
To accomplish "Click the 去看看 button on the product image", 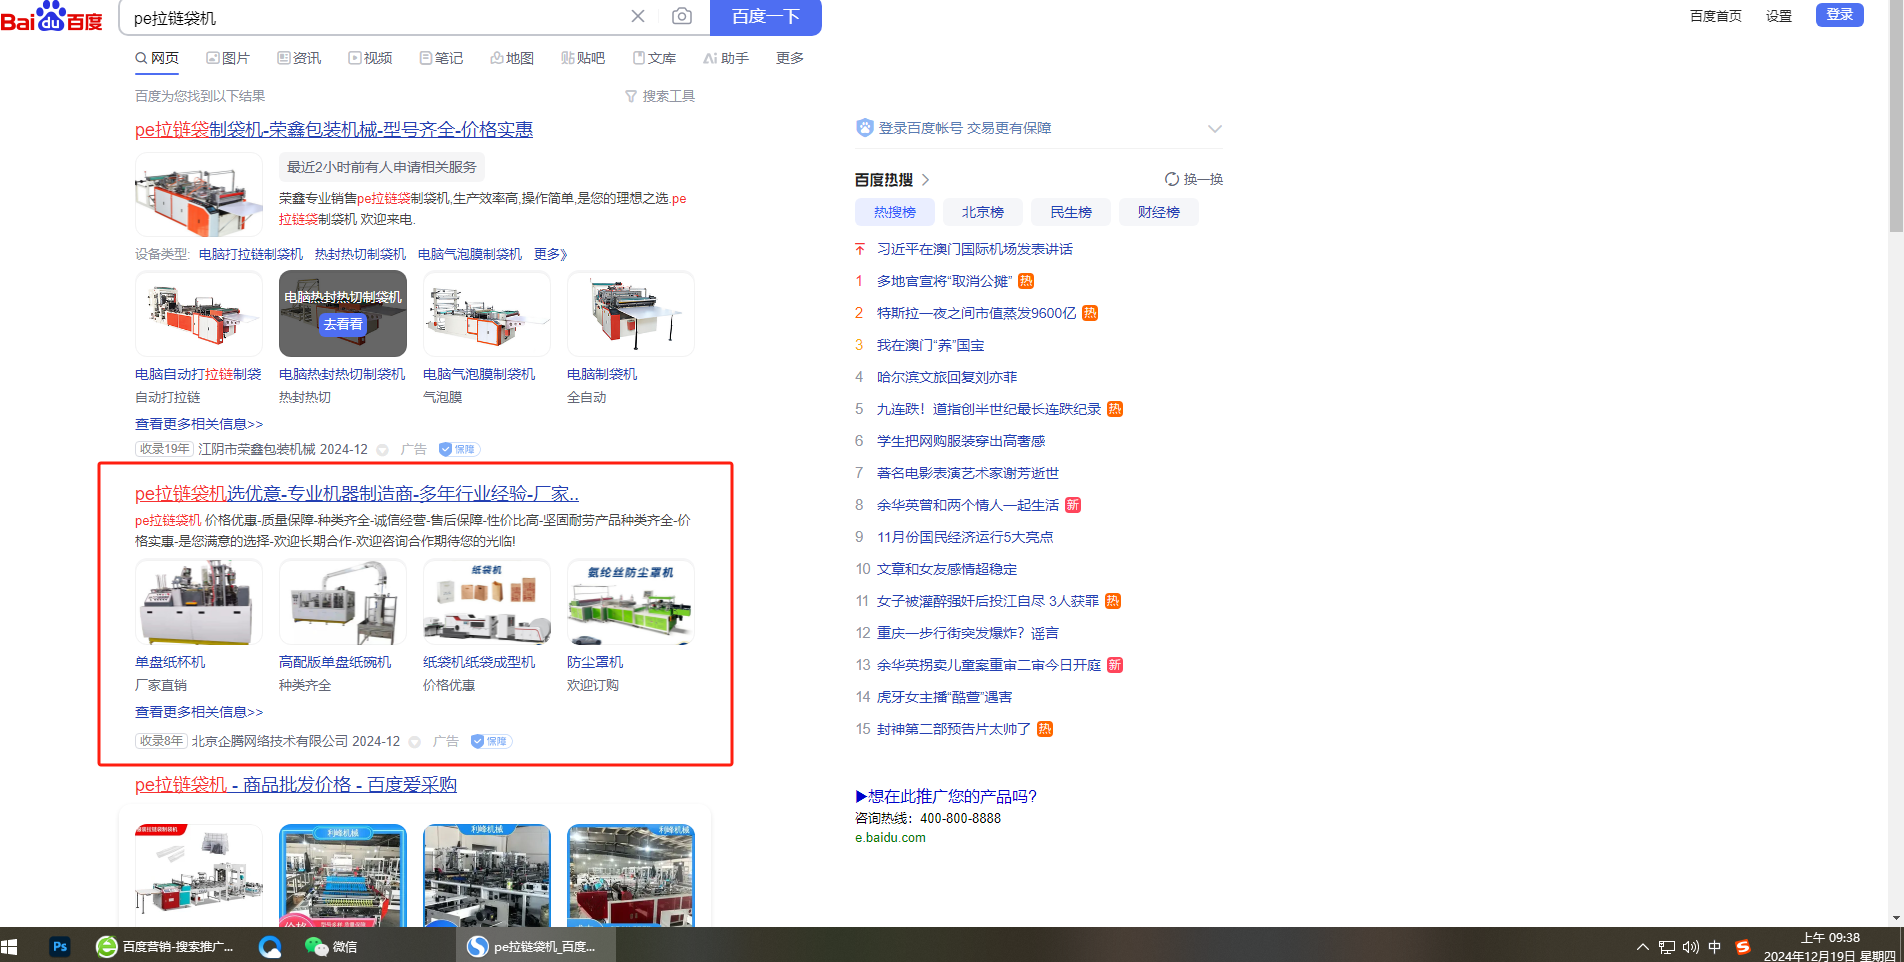I will 343,324.
